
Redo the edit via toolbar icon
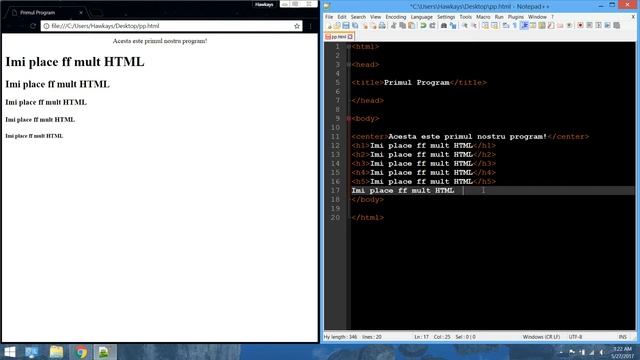(x=432, y=26)
